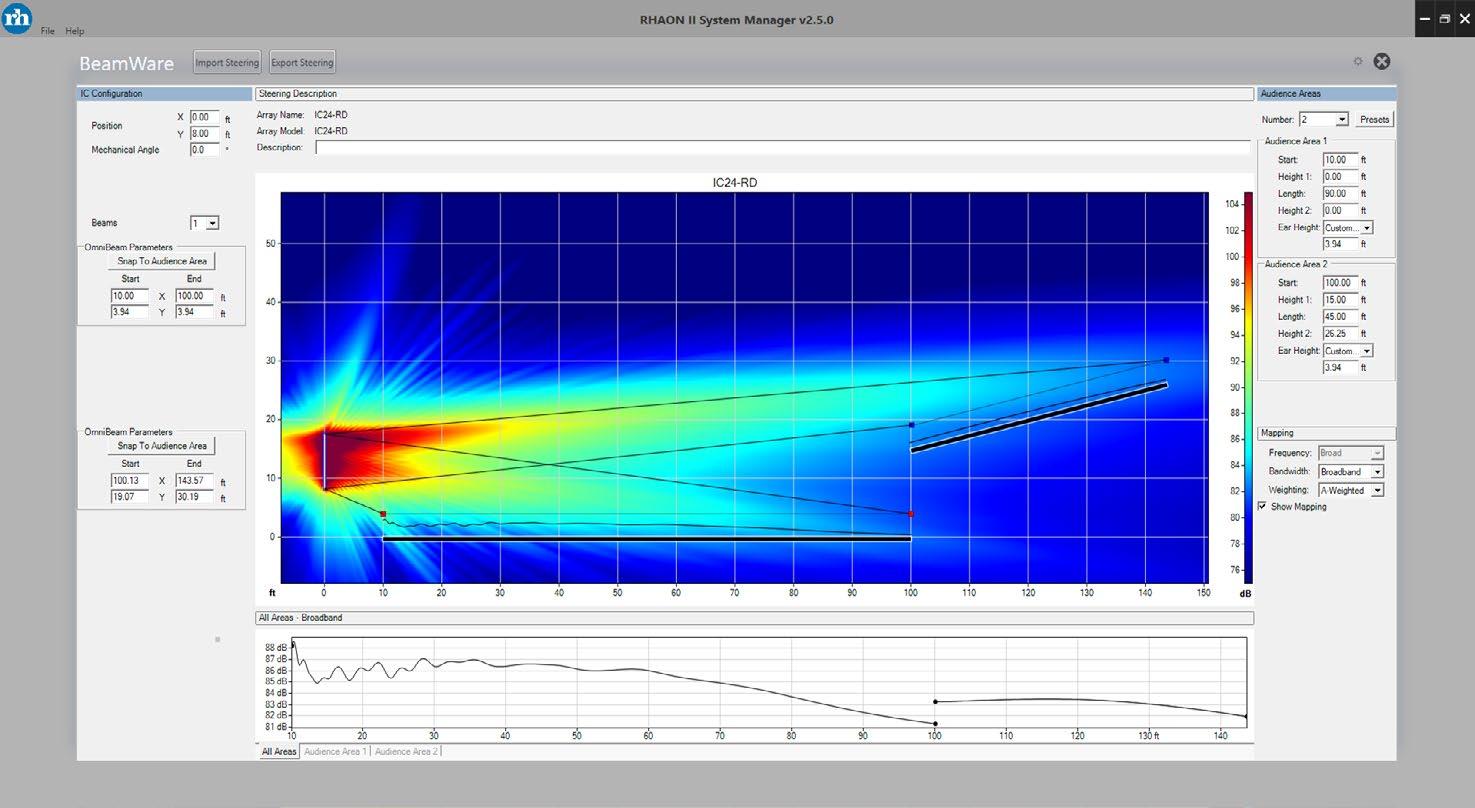Click the OmniBeam Start Y field showing 19.07
This screenshot has height=808, width=1475.
pyautogui.click(x=130, y=497)
